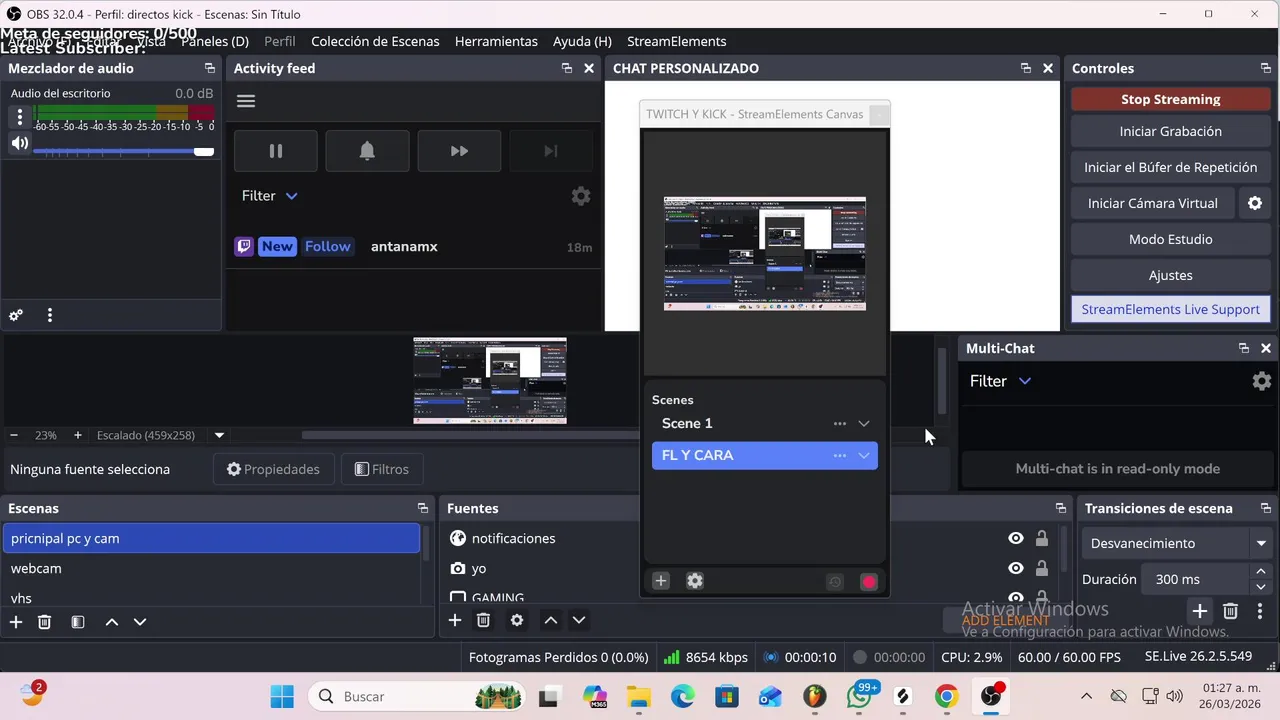Image resolution: width=1280 pixels, height=720 pixels.
Task: Open the Activity feed hamburger menu
Action: (246, 101)
